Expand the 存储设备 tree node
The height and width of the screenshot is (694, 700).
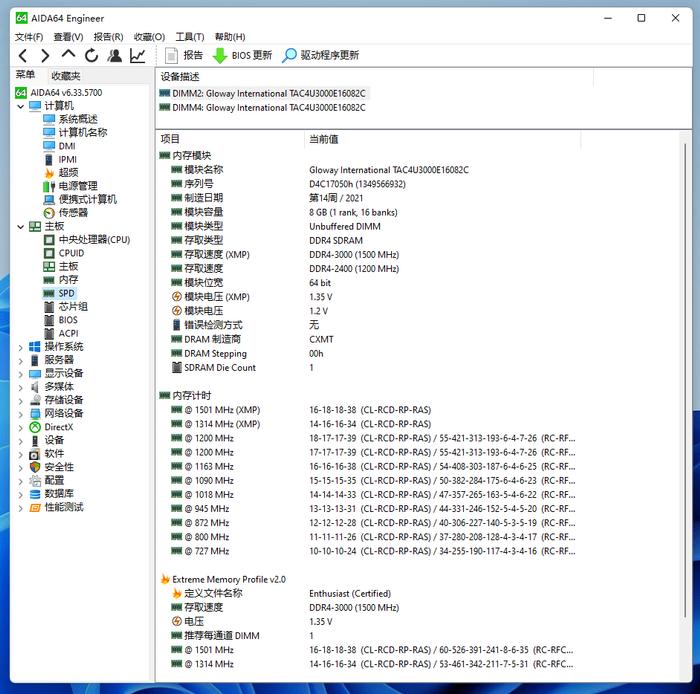coord(20,401)
